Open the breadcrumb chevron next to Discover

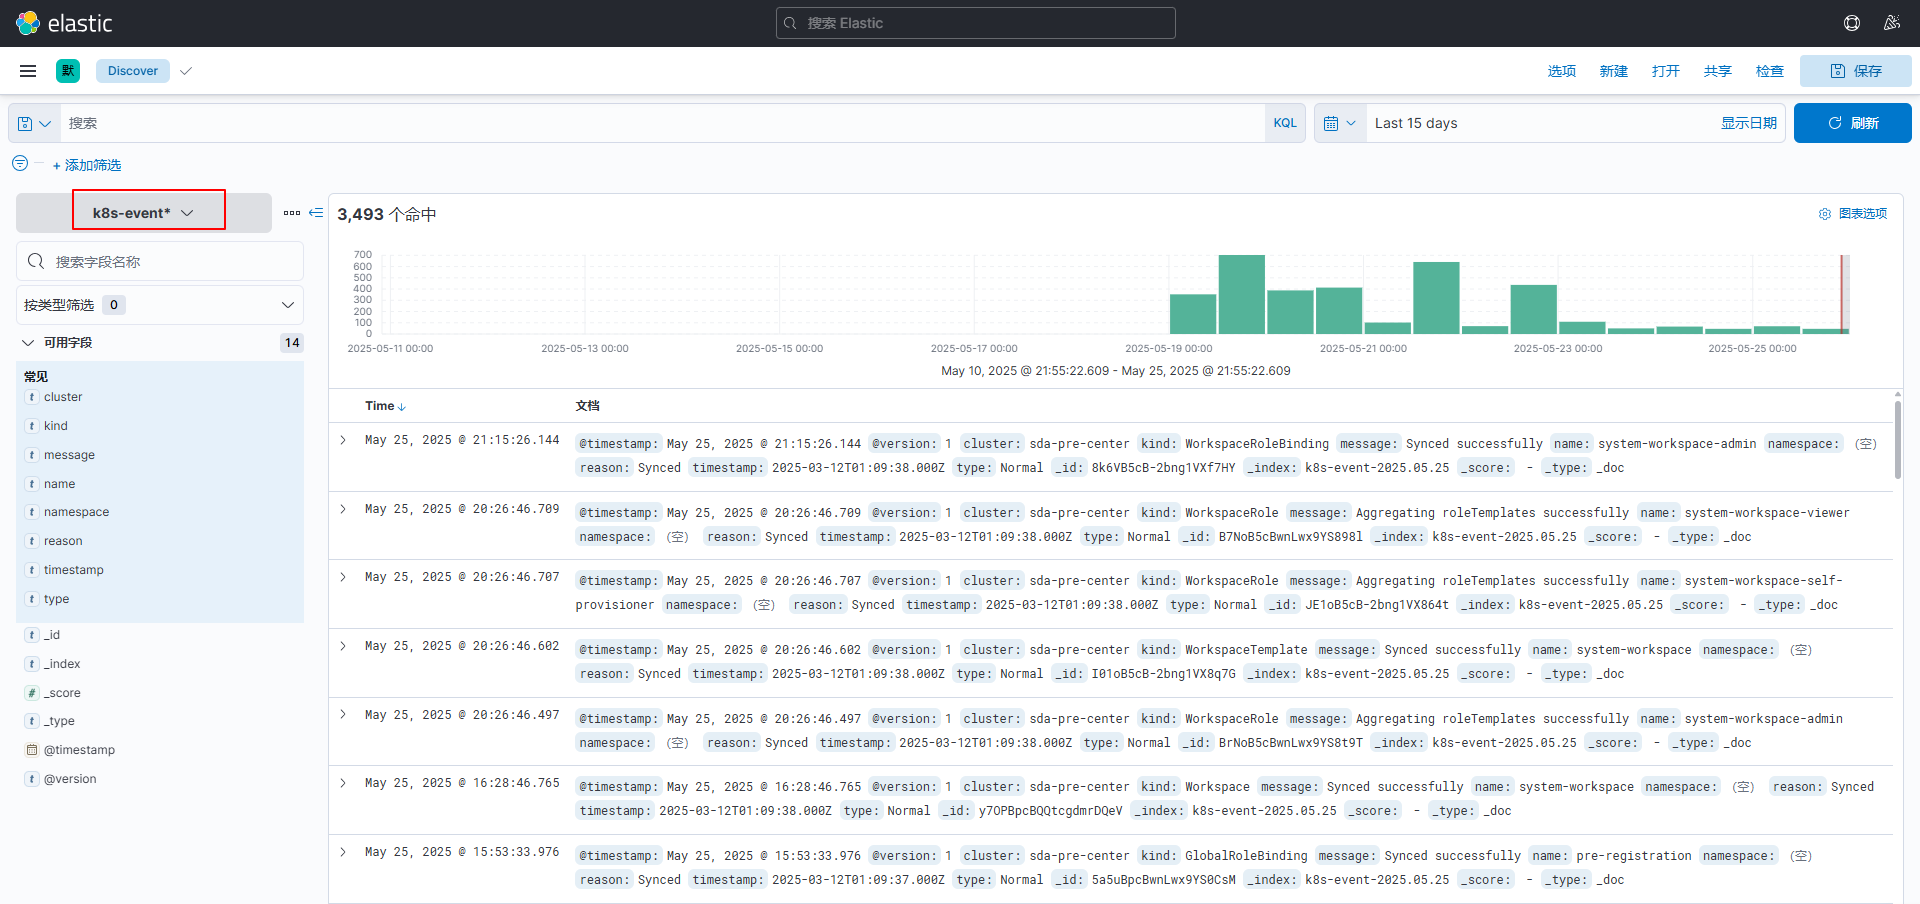(186, 71)
